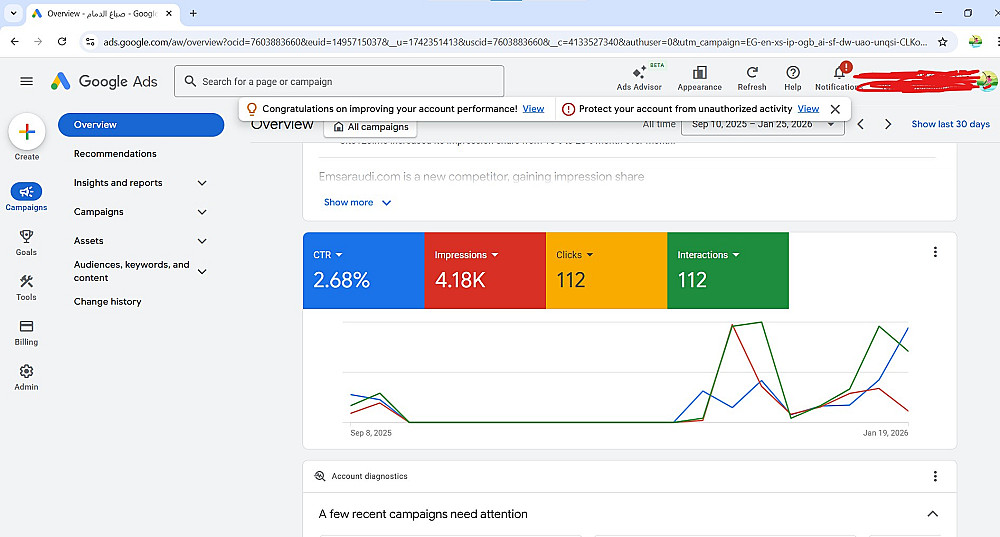
Task: View the Notifications bell
Action: (x=839, y=73)
